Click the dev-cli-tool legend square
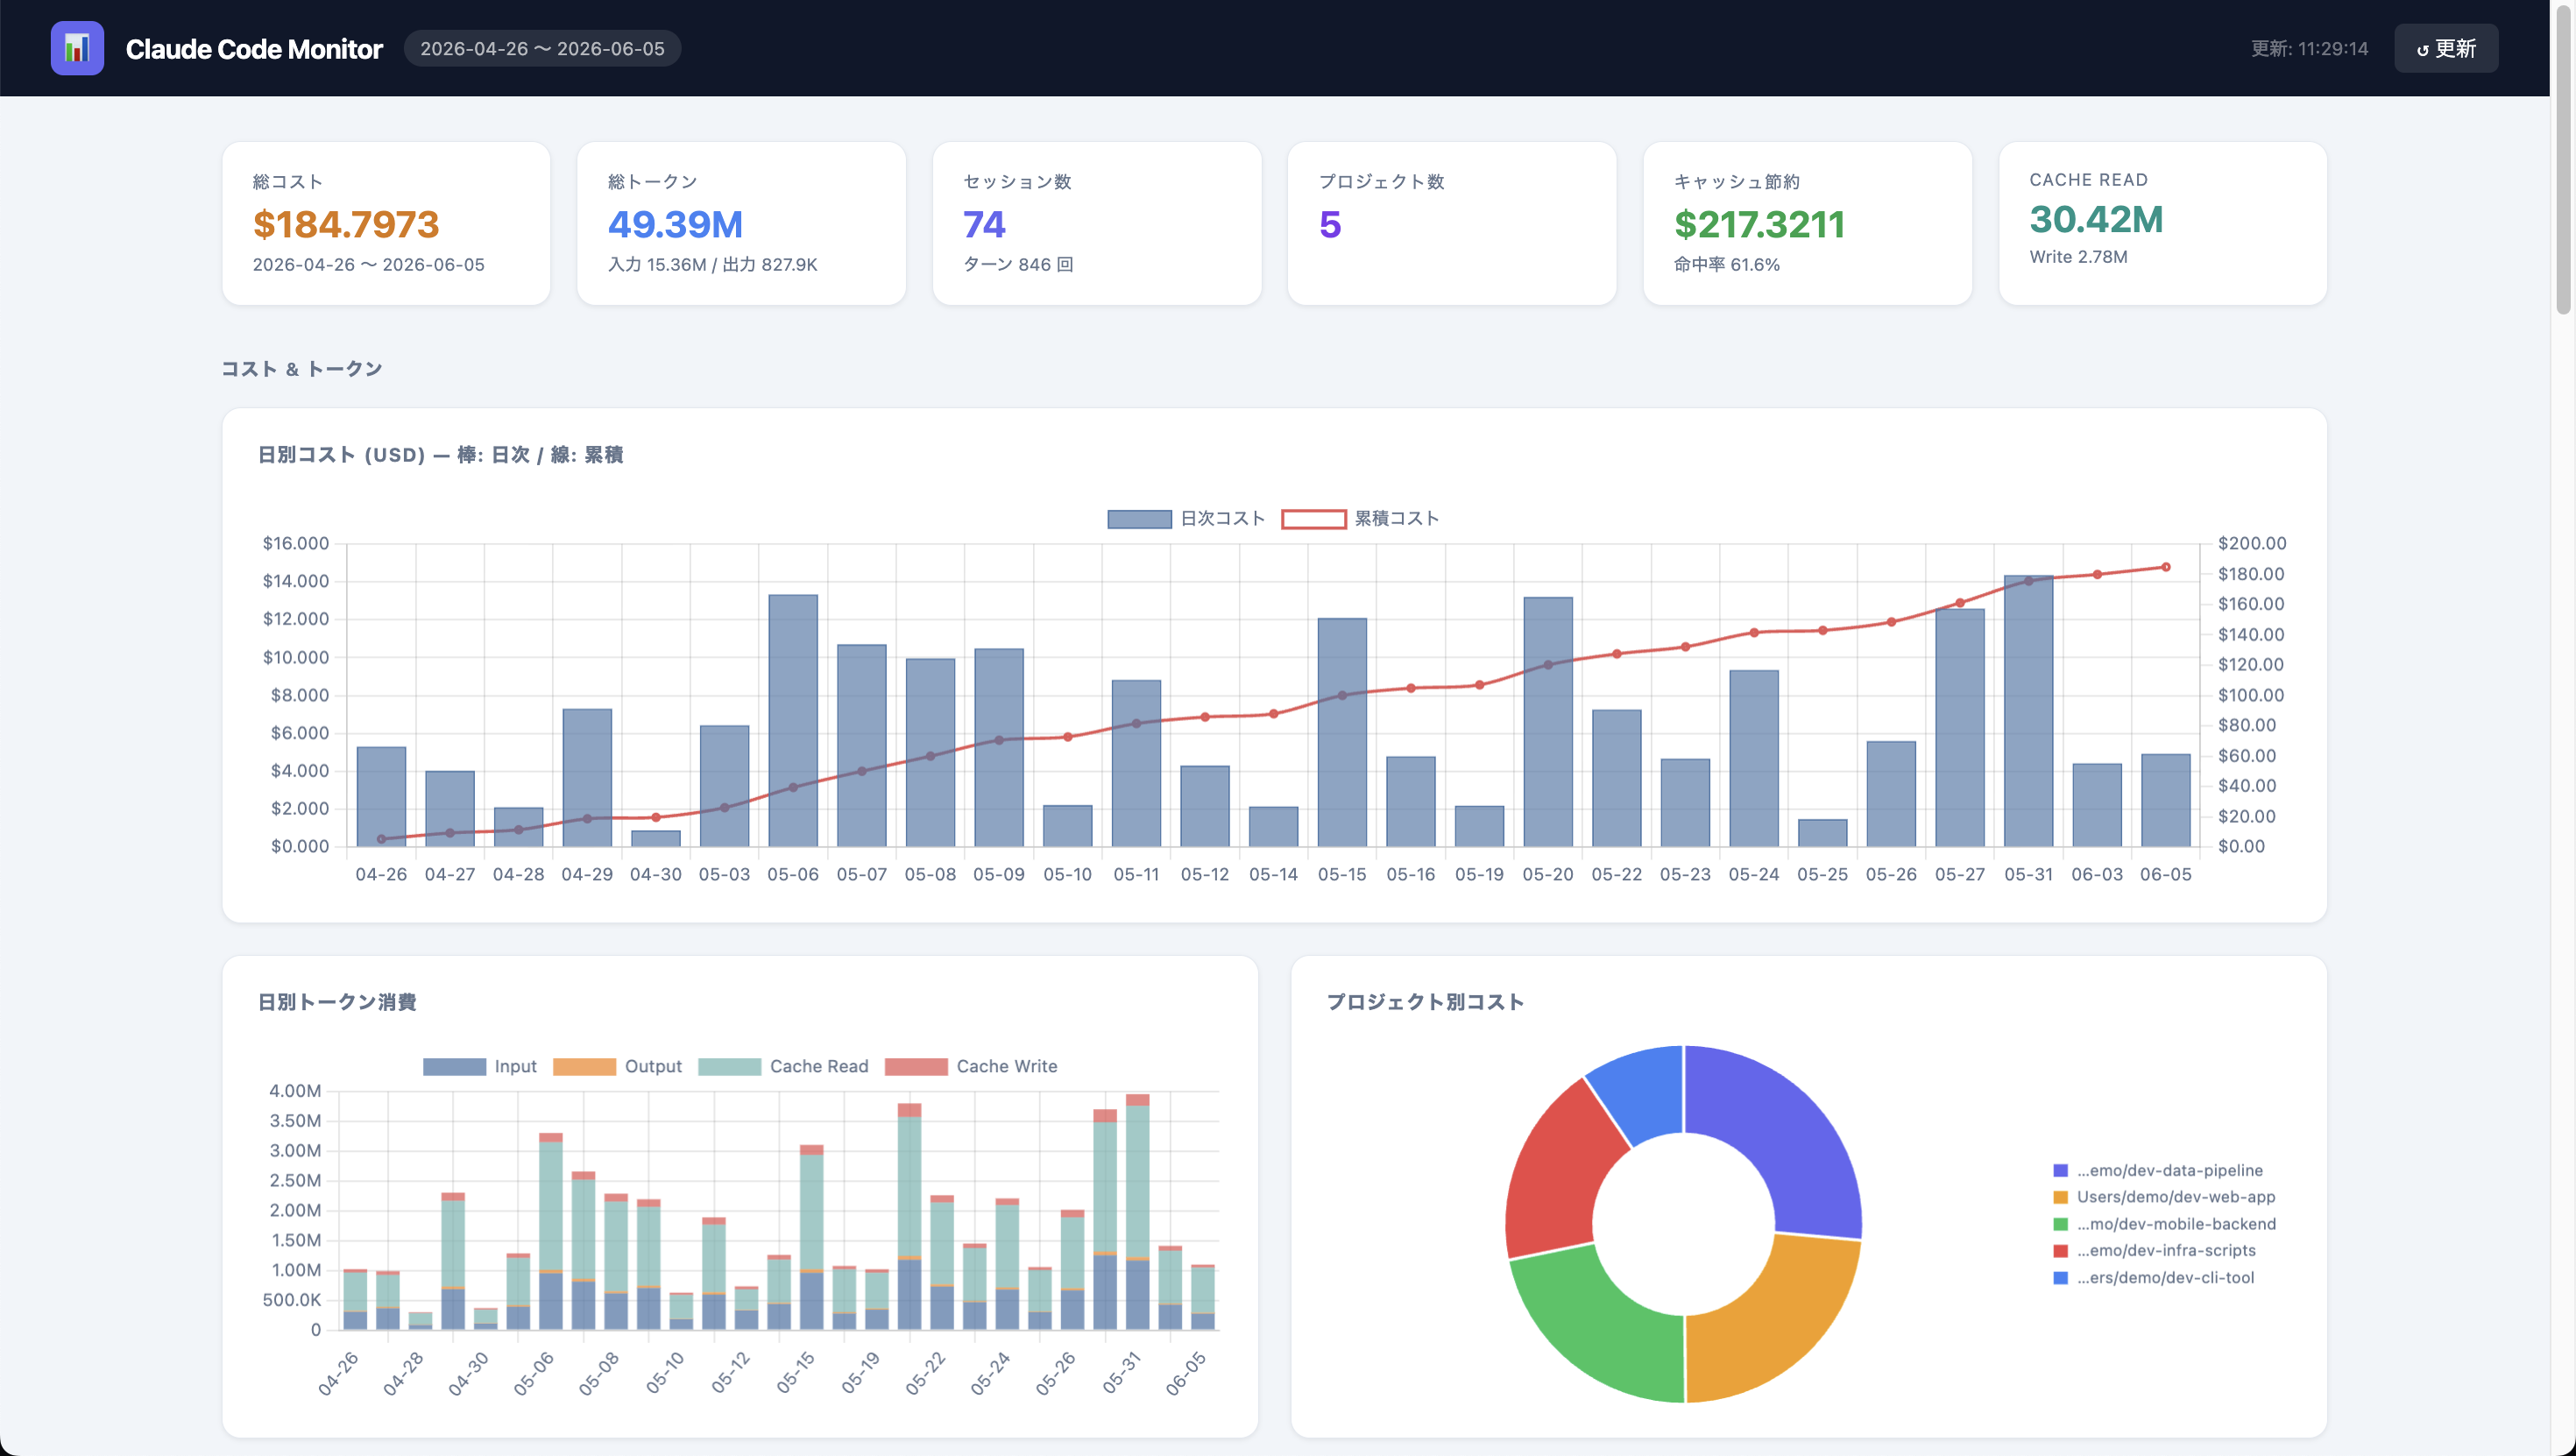The width and height of the screenshot is (2576, 1456). point(2060,1277)
